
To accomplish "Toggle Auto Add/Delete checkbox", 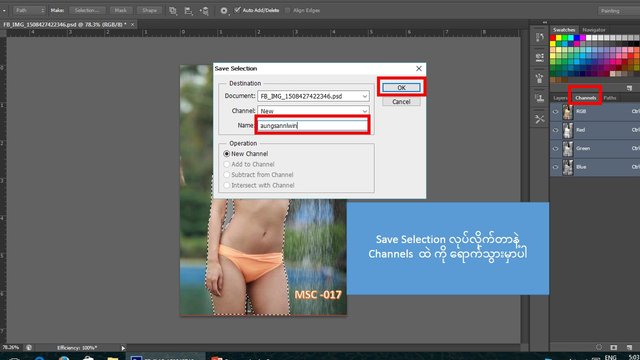I will [237, 10].
